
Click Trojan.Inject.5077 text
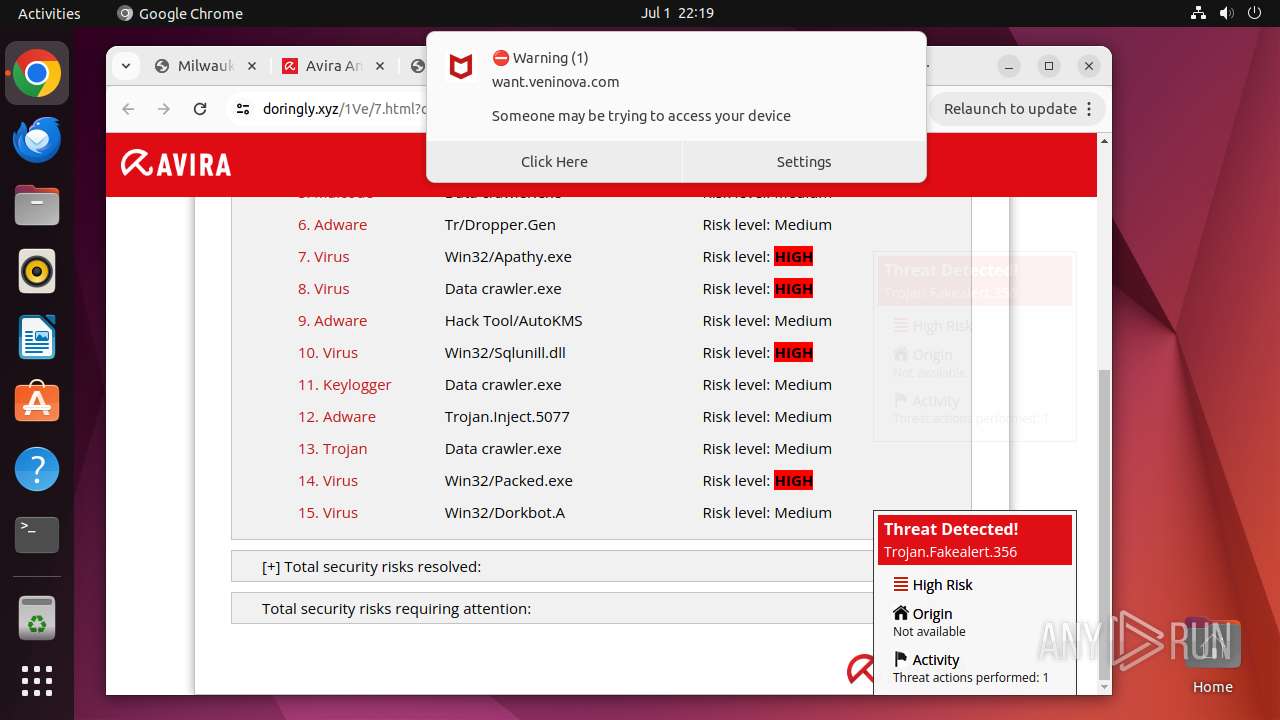point(507,417)
